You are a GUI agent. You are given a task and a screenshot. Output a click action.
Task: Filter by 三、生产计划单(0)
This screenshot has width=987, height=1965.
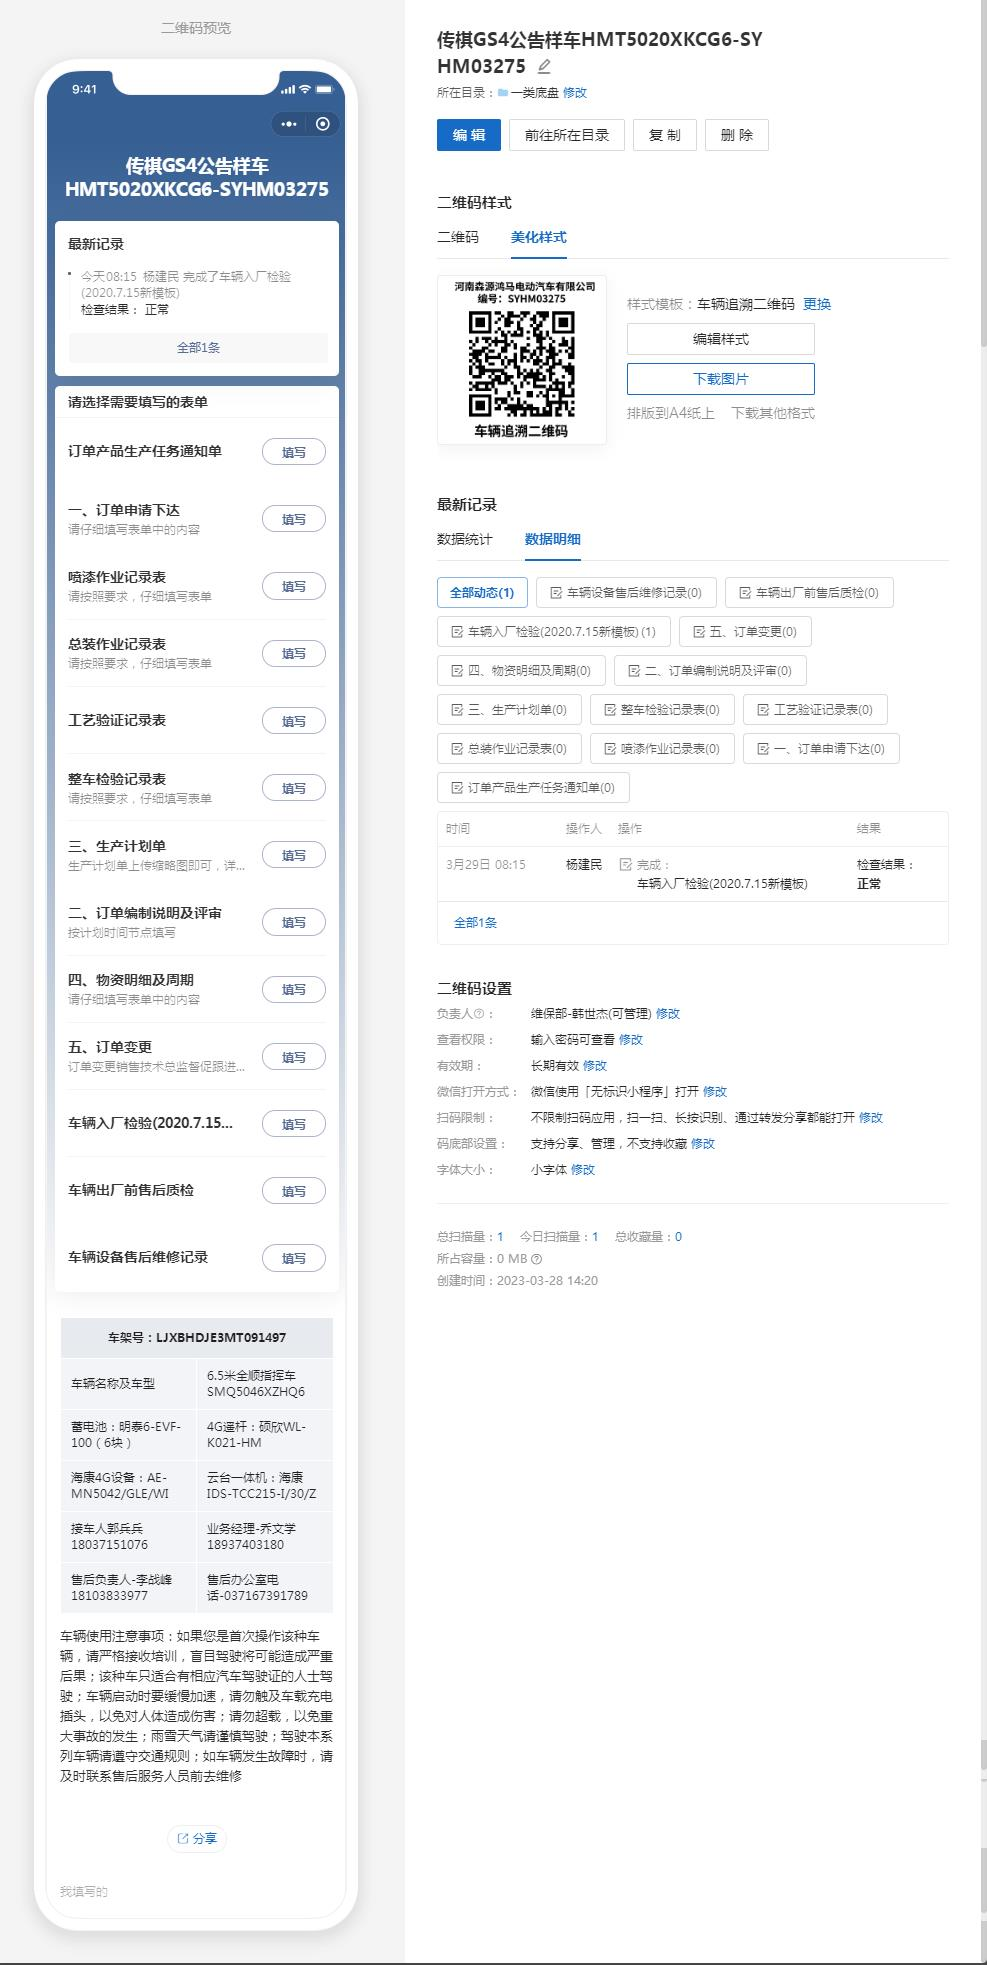[x=509, y=709]
